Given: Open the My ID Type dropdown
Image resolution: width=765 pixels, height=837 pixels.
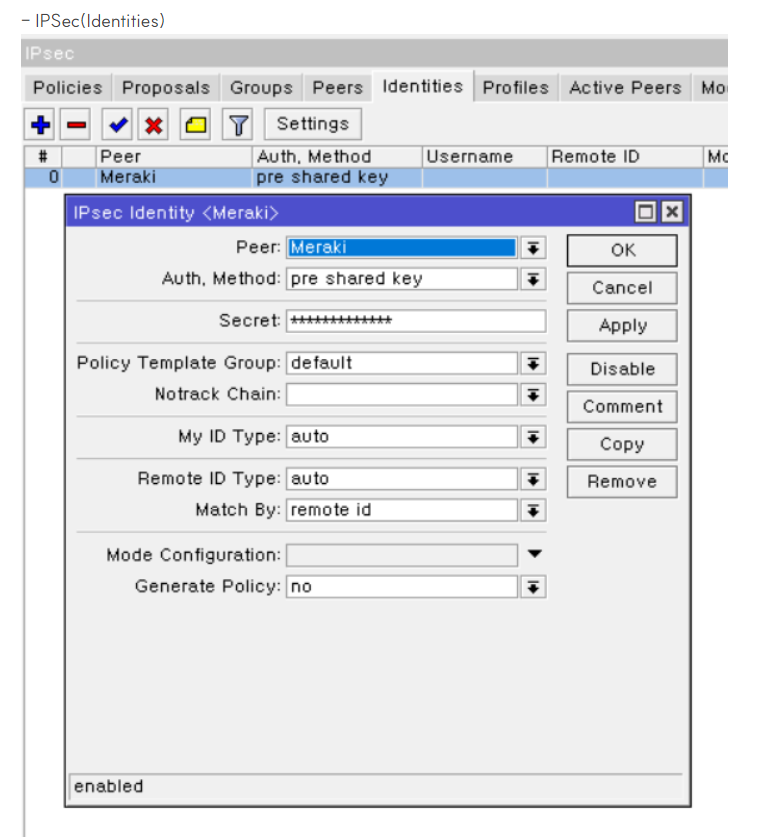Looking at the screenshot, I should 533,437.
